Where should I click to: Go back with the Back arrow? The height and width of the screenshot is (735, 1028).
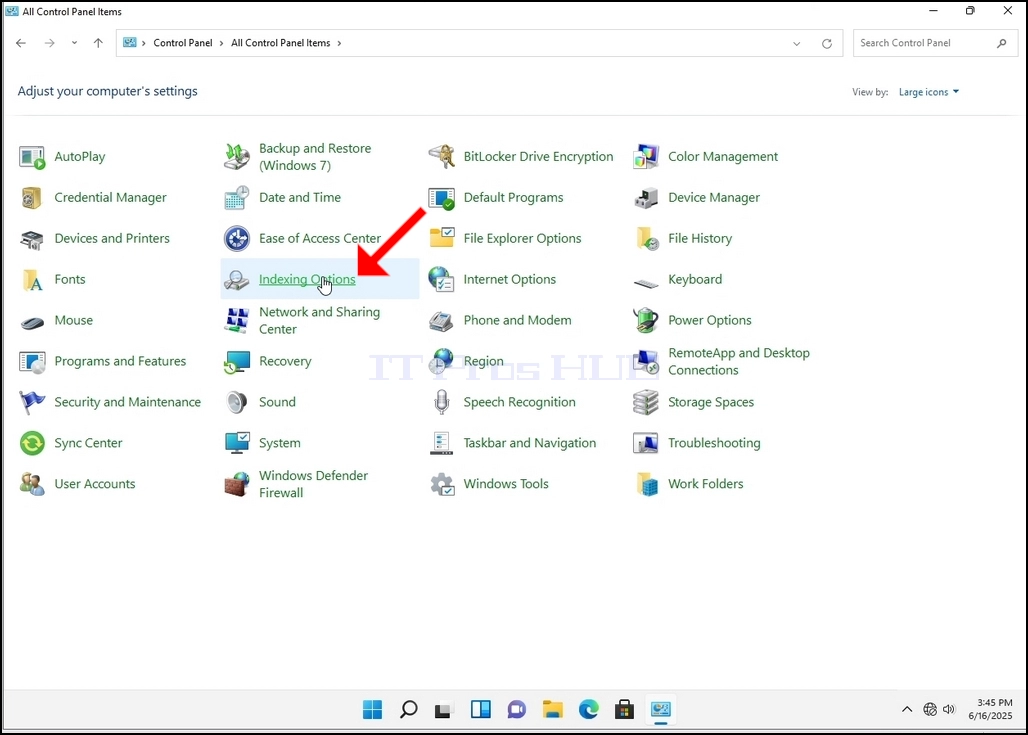[21, 43]
